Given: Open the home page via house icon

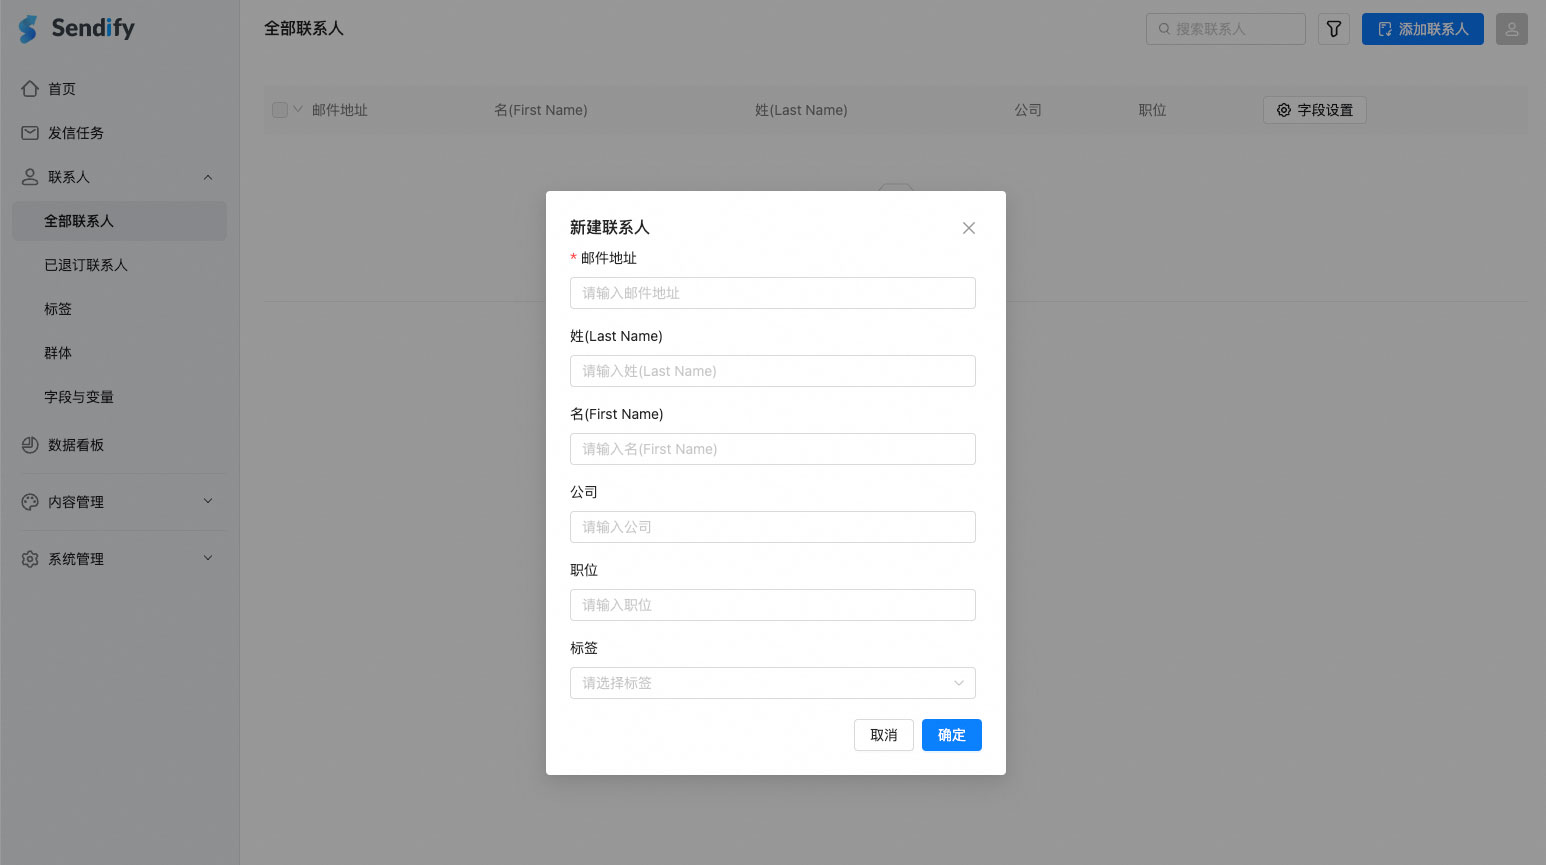Looking at the screenshot, I should pos(30,89).
